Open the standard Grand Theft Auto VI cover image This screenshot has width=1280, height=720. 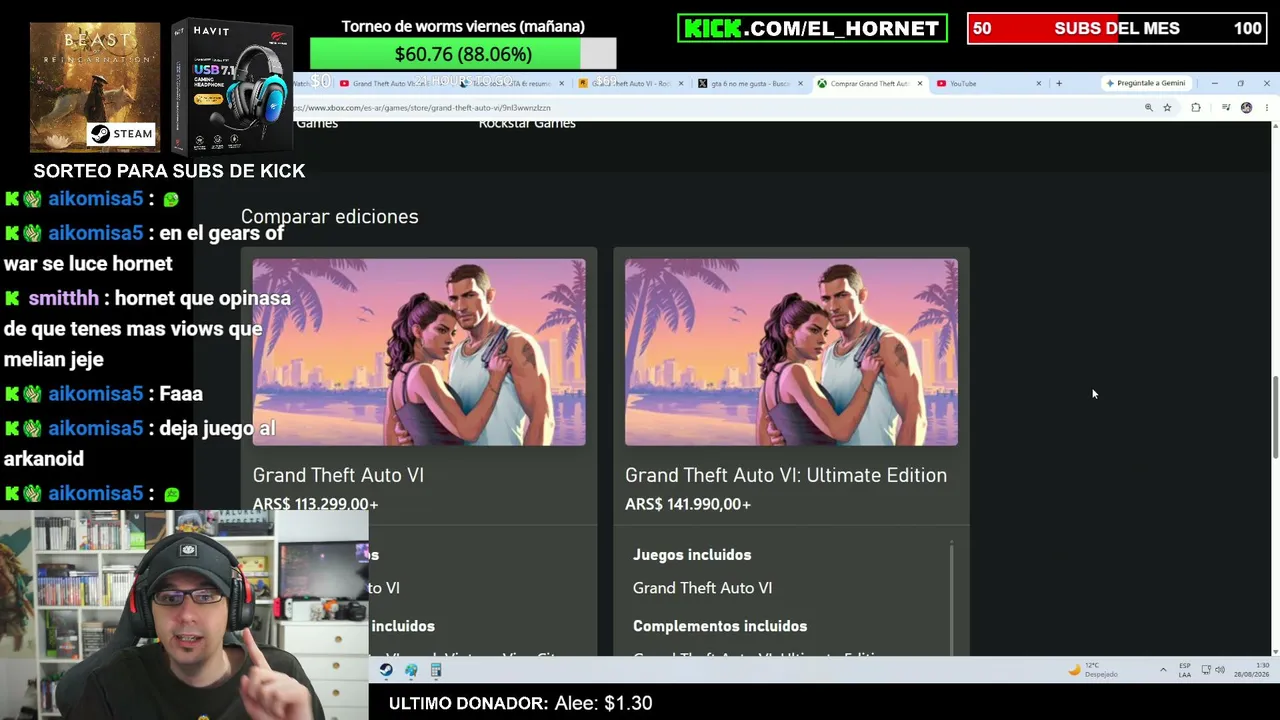419,352
